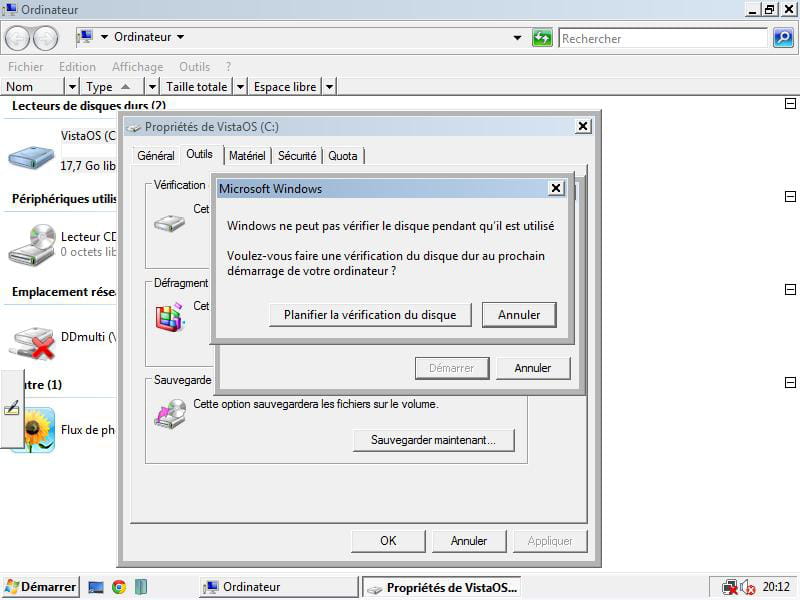Open the Fichier menu
The width and height of the screenshot is (800, 600).
coord(26,67)
